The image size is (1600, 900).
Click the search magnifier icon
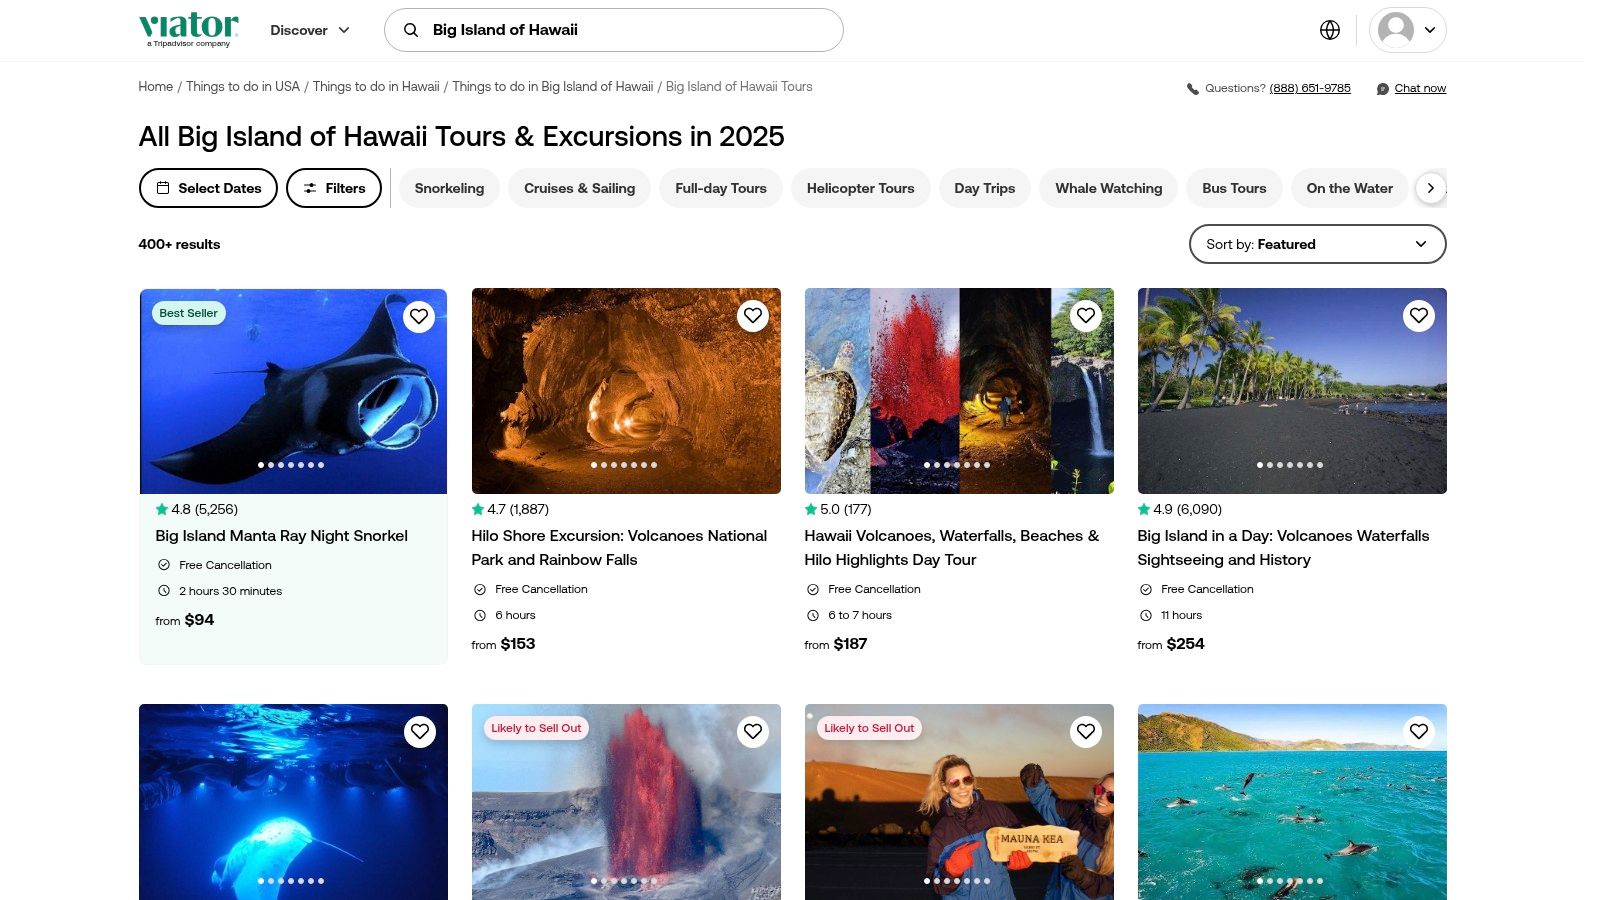[411, 30]
